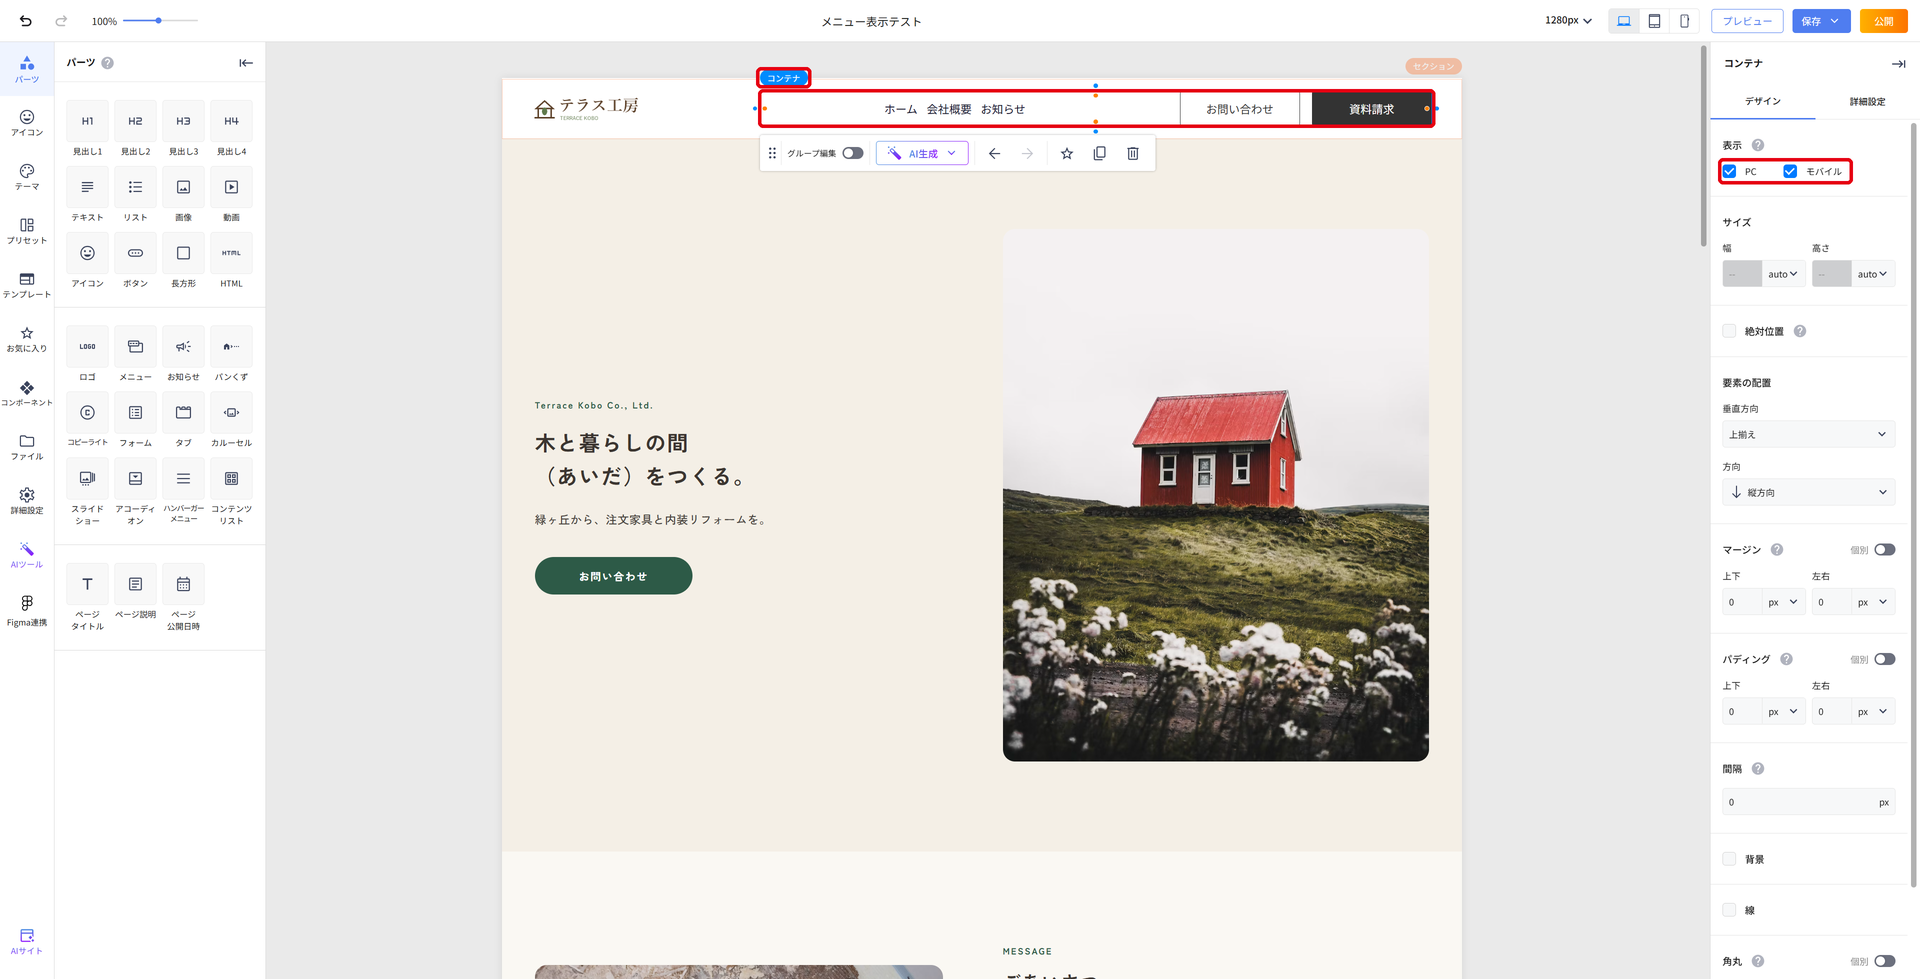
Task: Open the テーマ sidebar panel
Action: (27, 177)
